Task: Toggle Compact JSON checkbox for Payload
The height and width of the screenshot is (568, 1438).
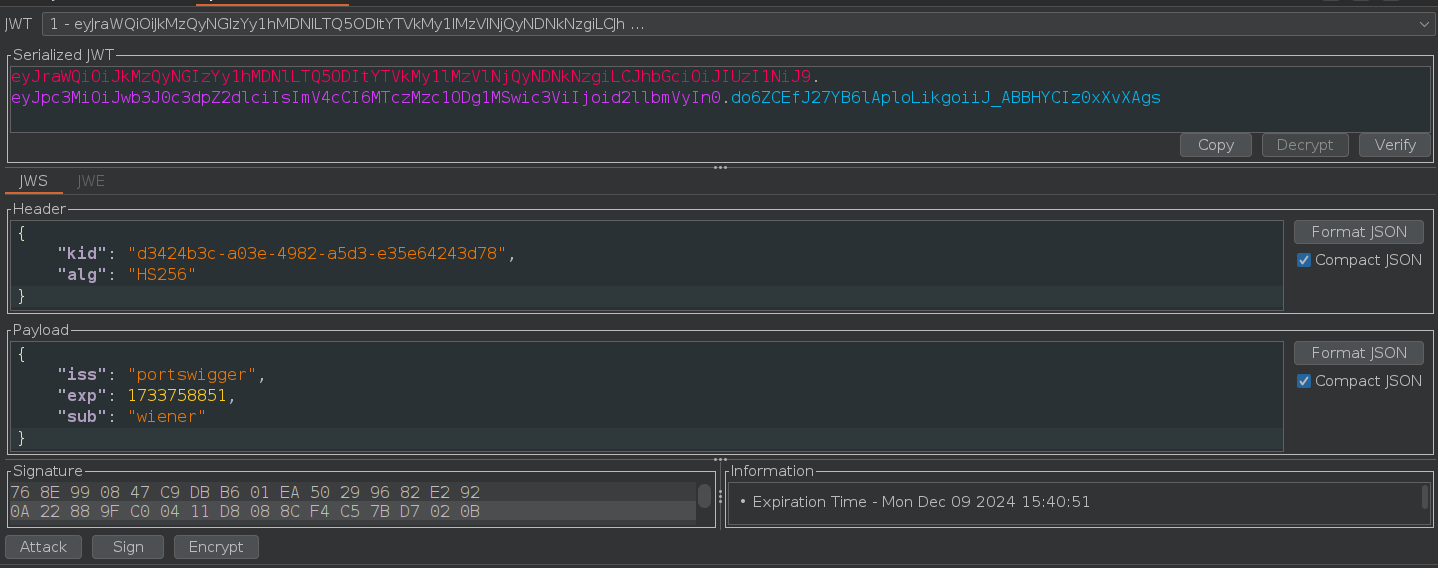Action: click(1304, 381)
